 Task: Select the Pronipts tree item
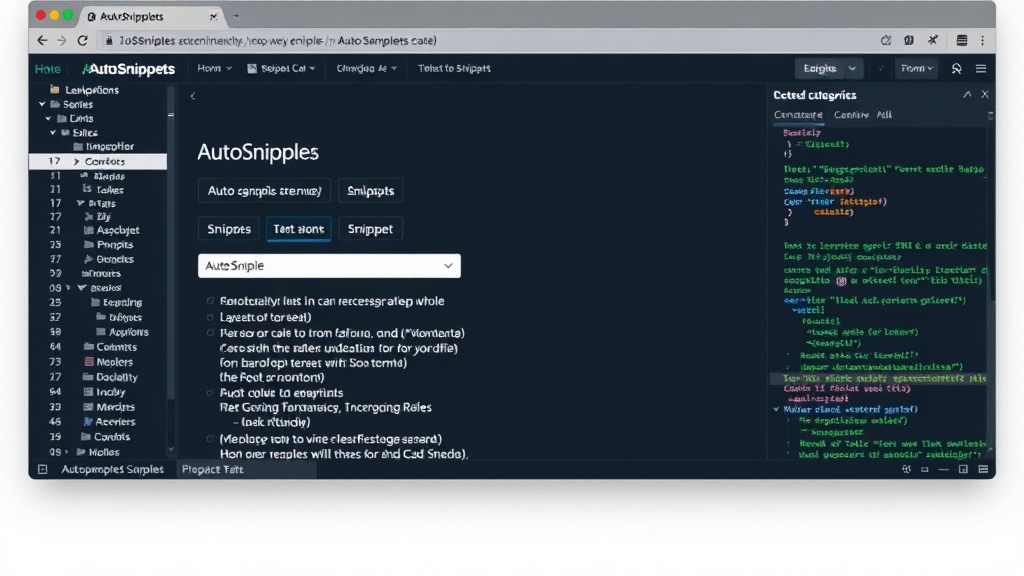point(115,245)
